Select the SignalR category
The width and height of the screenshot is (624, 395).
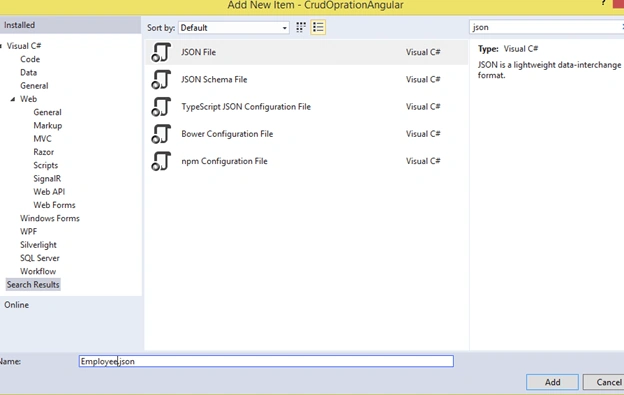[47, 179]
